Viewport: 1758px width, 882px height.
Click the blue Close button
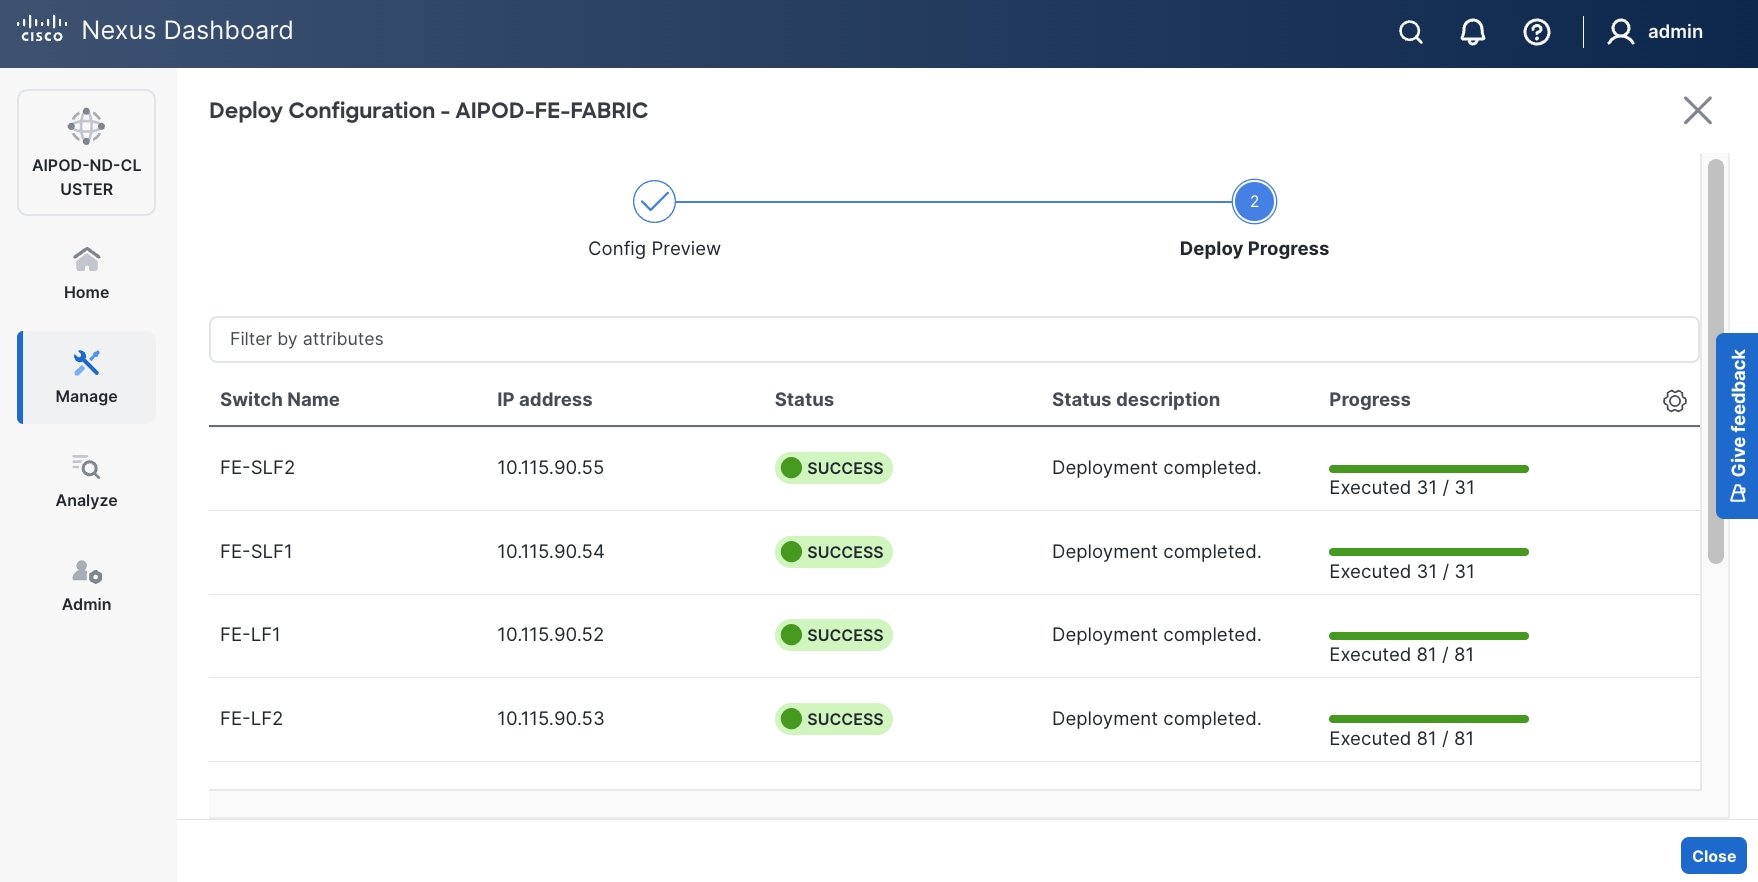[1713, 856]
